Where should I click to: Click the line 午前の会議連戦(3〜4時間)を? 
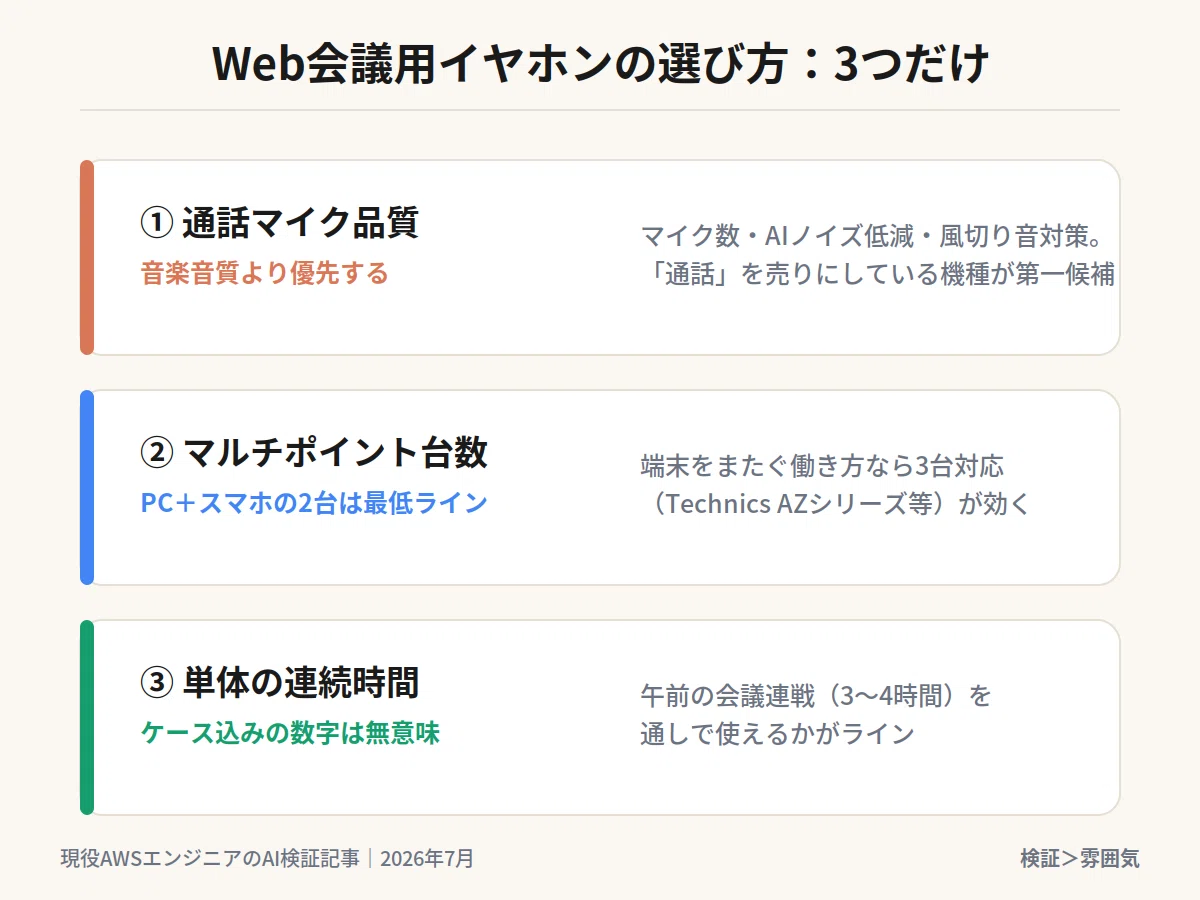click(816, 696)
